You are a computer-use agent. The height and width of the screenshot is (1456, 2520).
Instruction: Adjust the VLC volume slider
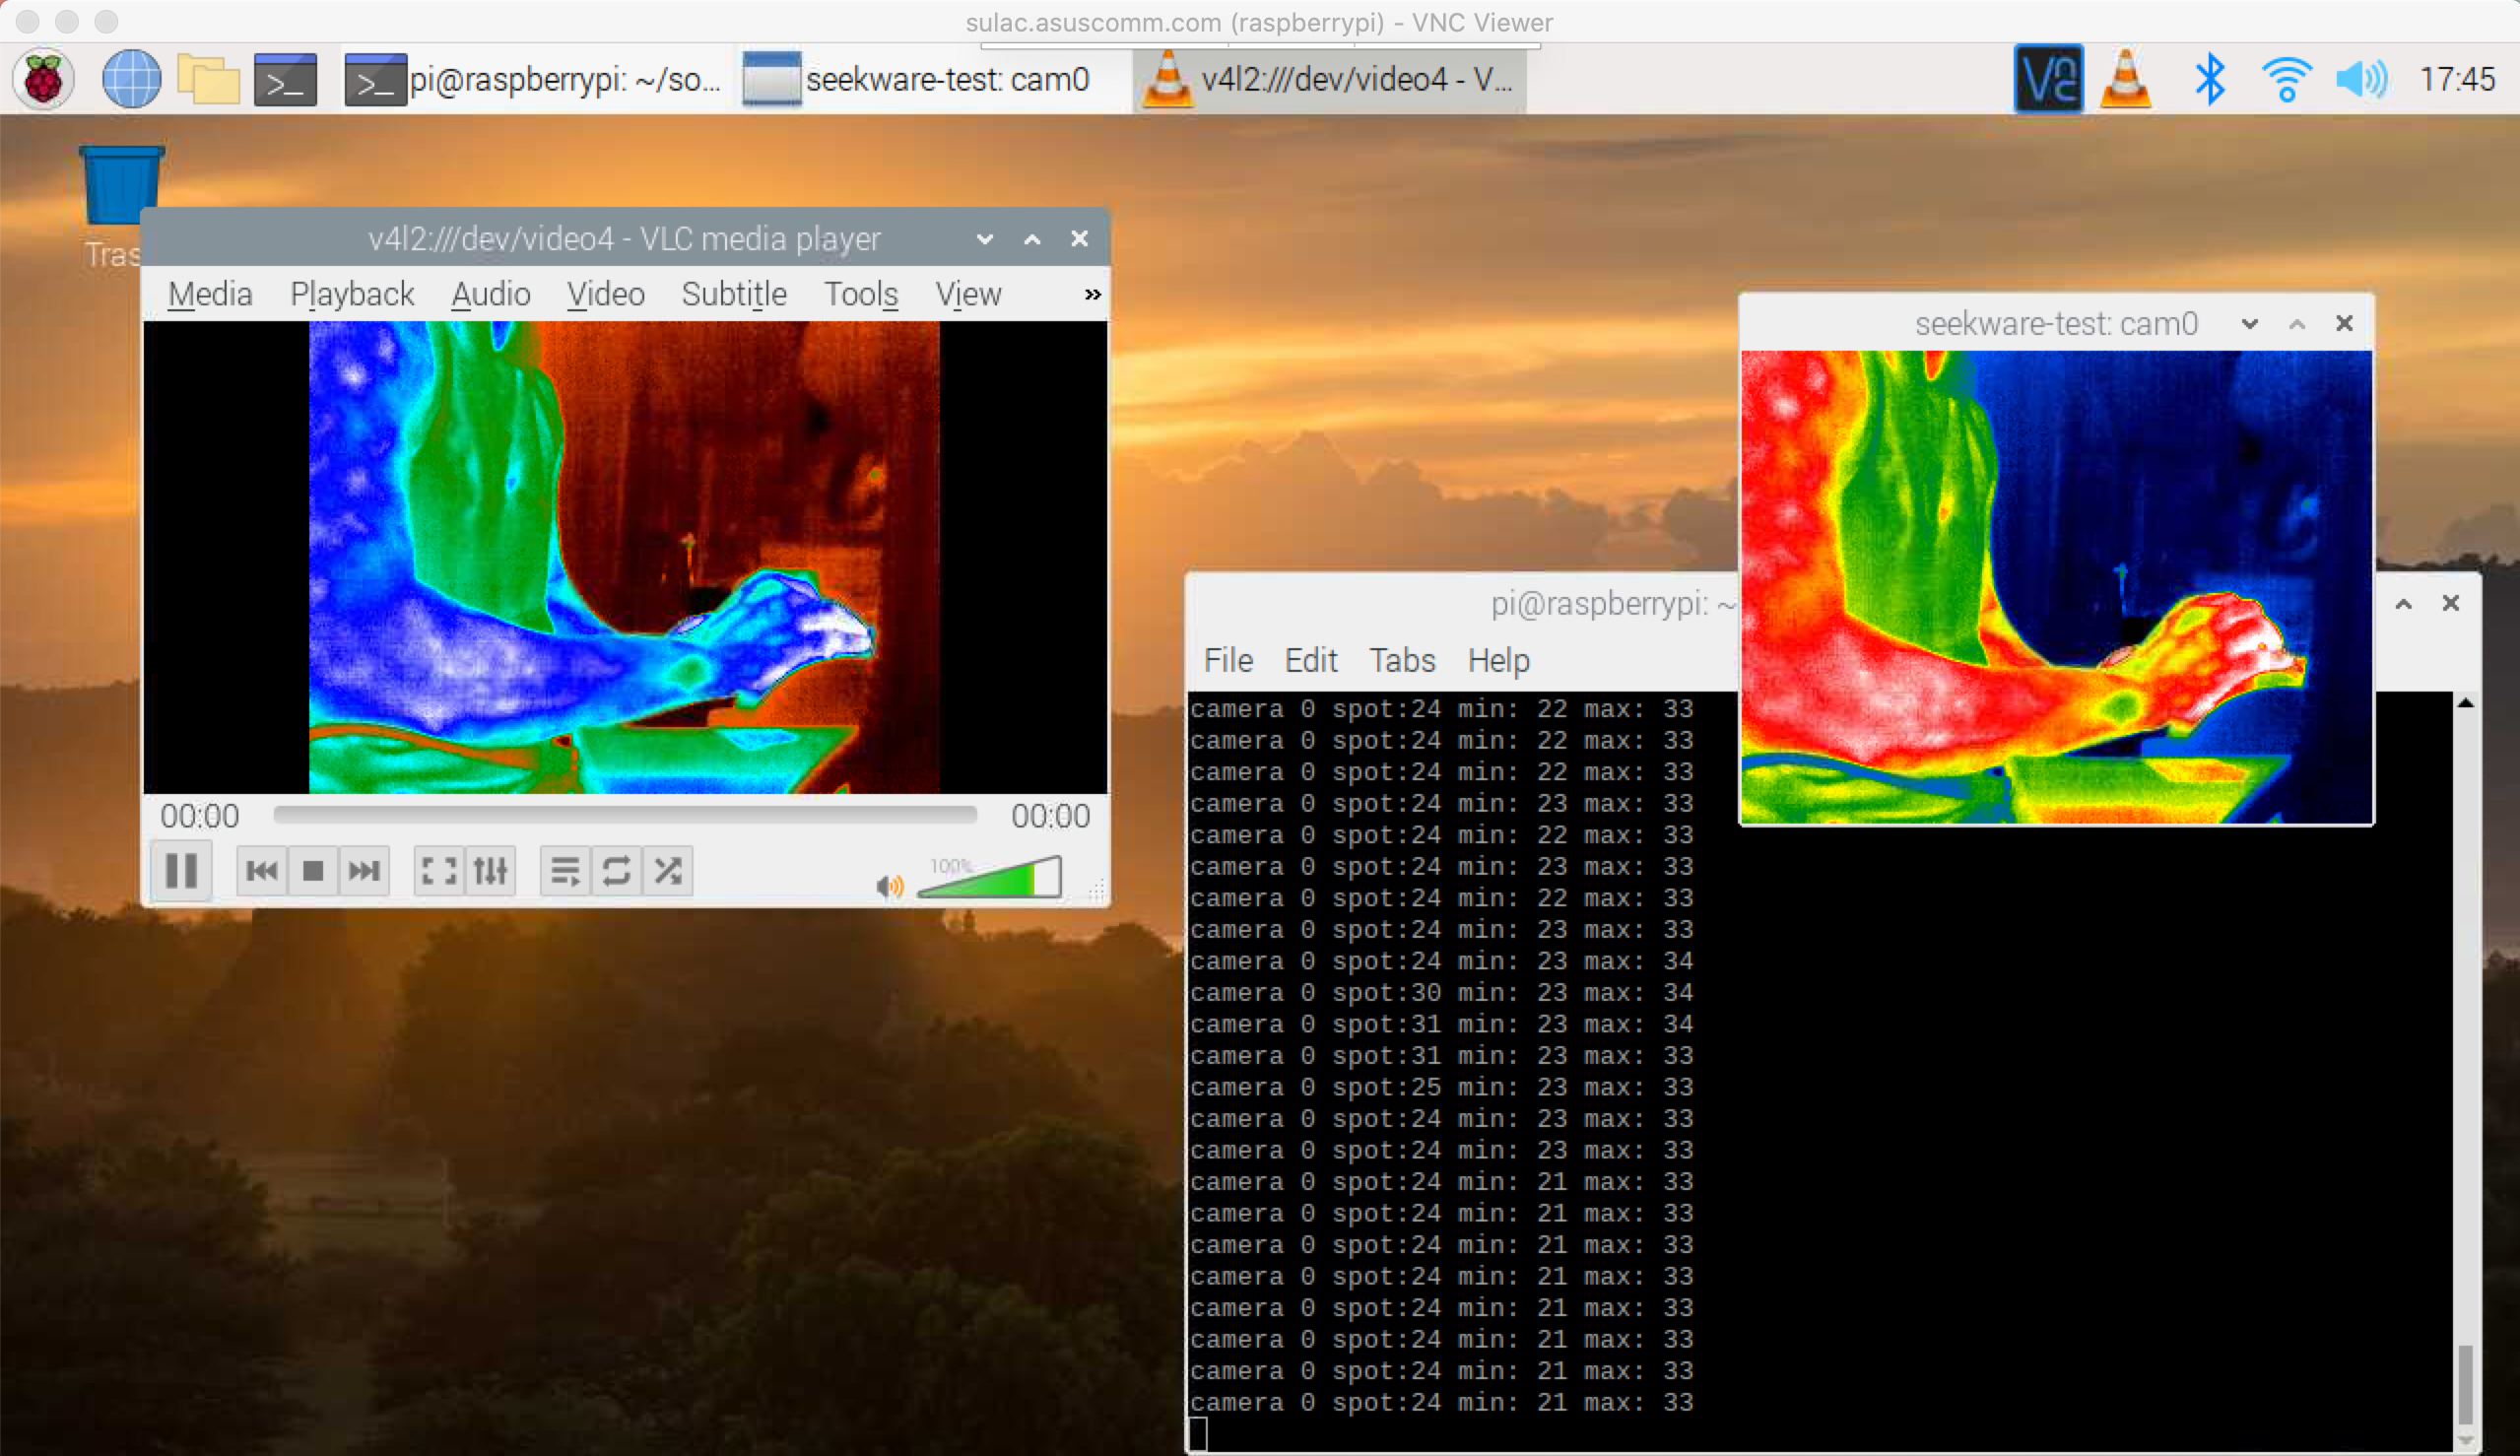click(989, 876)
